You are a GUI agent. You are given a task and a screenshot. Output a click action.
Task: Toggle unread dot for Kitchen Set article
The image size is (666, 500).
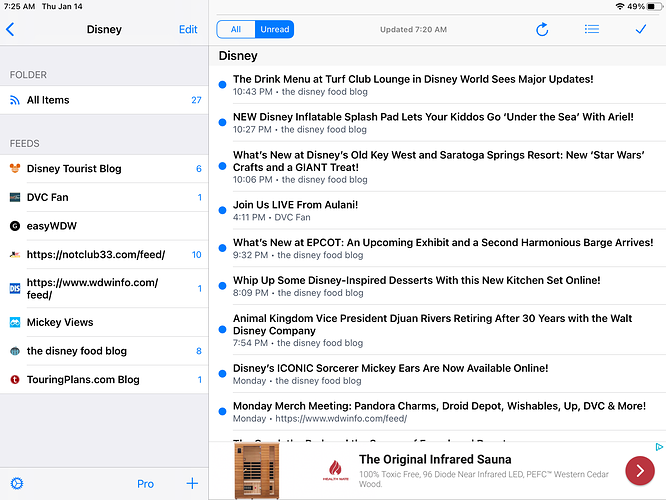tap(222, 286)
